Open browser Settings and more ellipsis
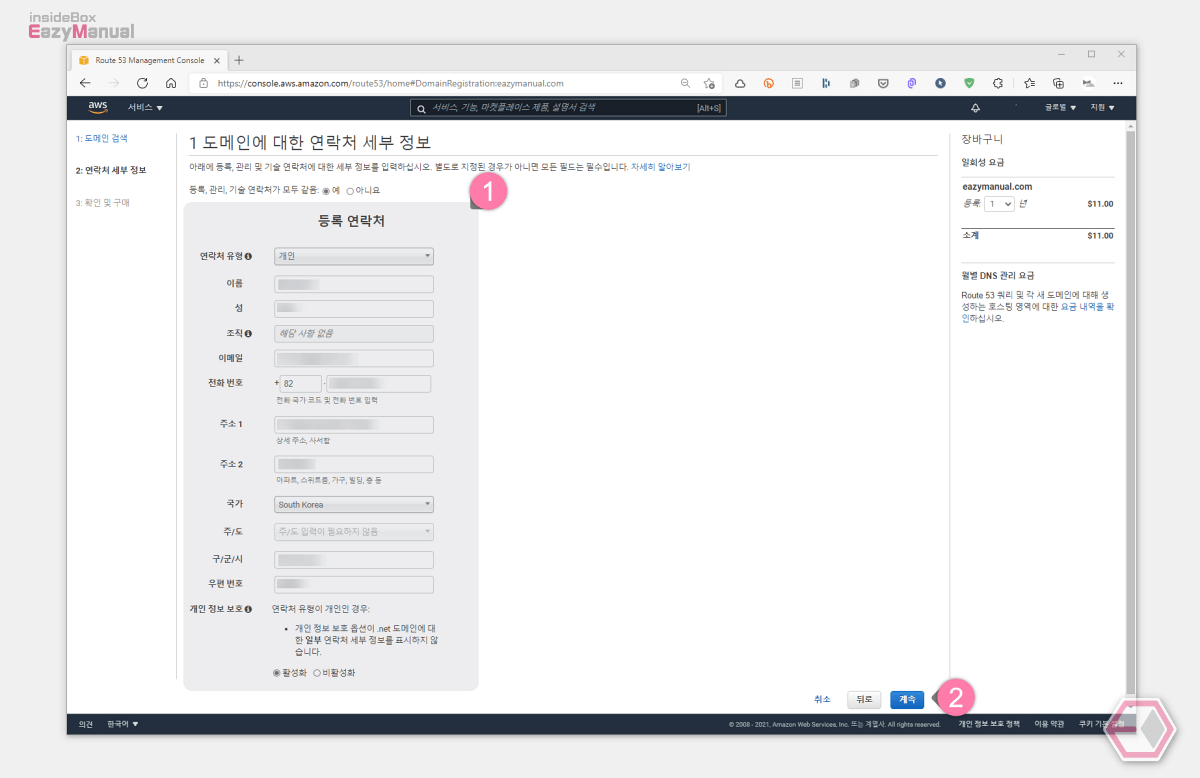This screenshot has height=778, width=1200. [x=1118, y=83]
